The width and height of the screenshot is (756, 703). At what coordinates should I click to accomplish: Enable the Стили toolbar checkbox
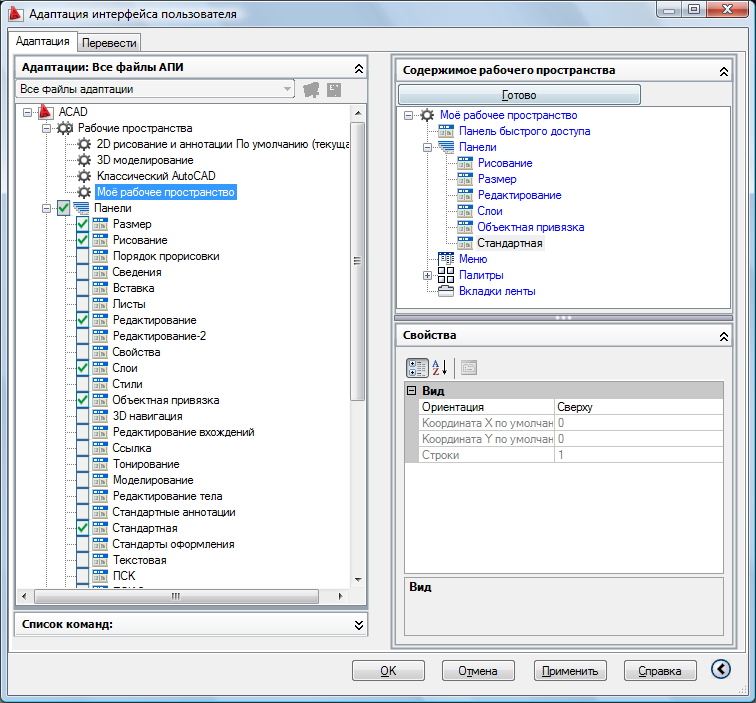(82, 384)
